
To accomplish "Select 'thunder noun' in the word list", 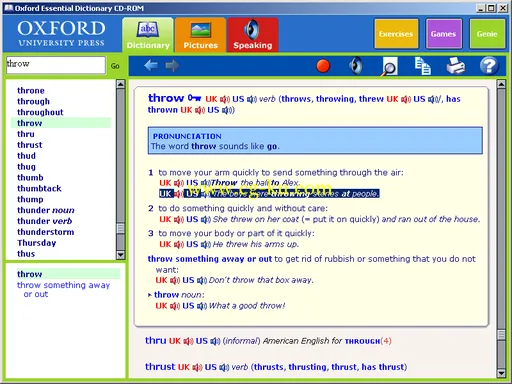I will click(x=46, y=210).
